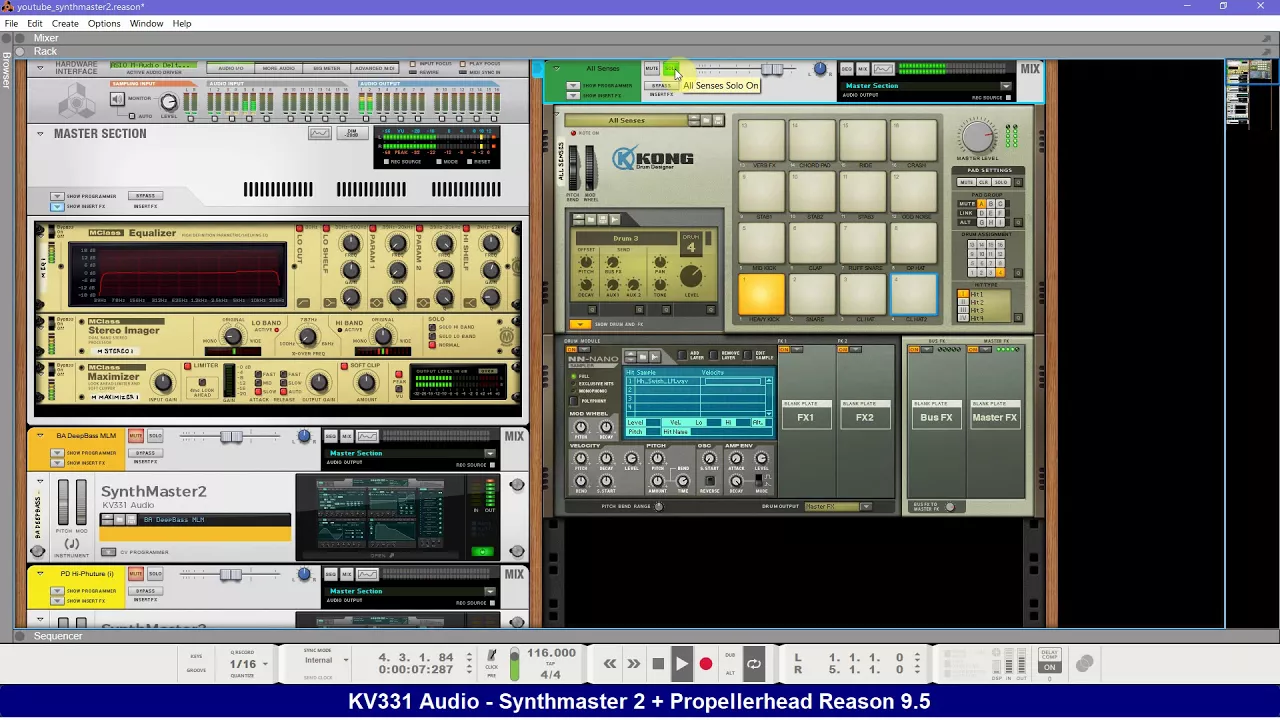Open the Sync Mode Internal dropdown

[x=326, y=660]
